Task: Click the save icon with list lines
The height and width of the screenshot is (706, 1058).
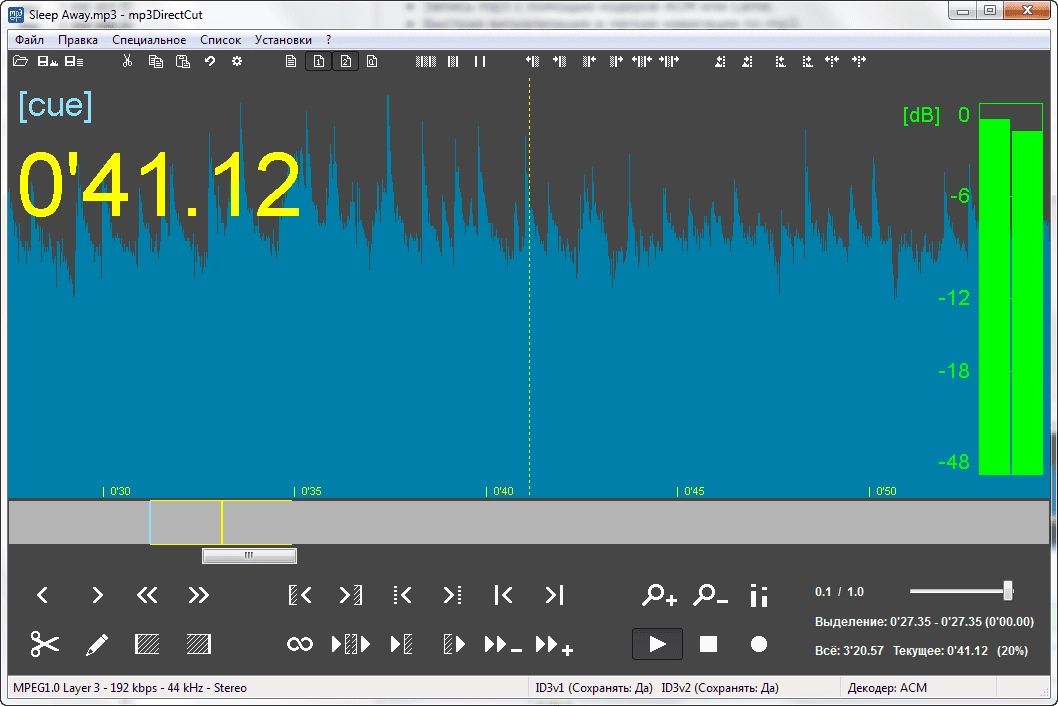Action: [x=74, y=61]
